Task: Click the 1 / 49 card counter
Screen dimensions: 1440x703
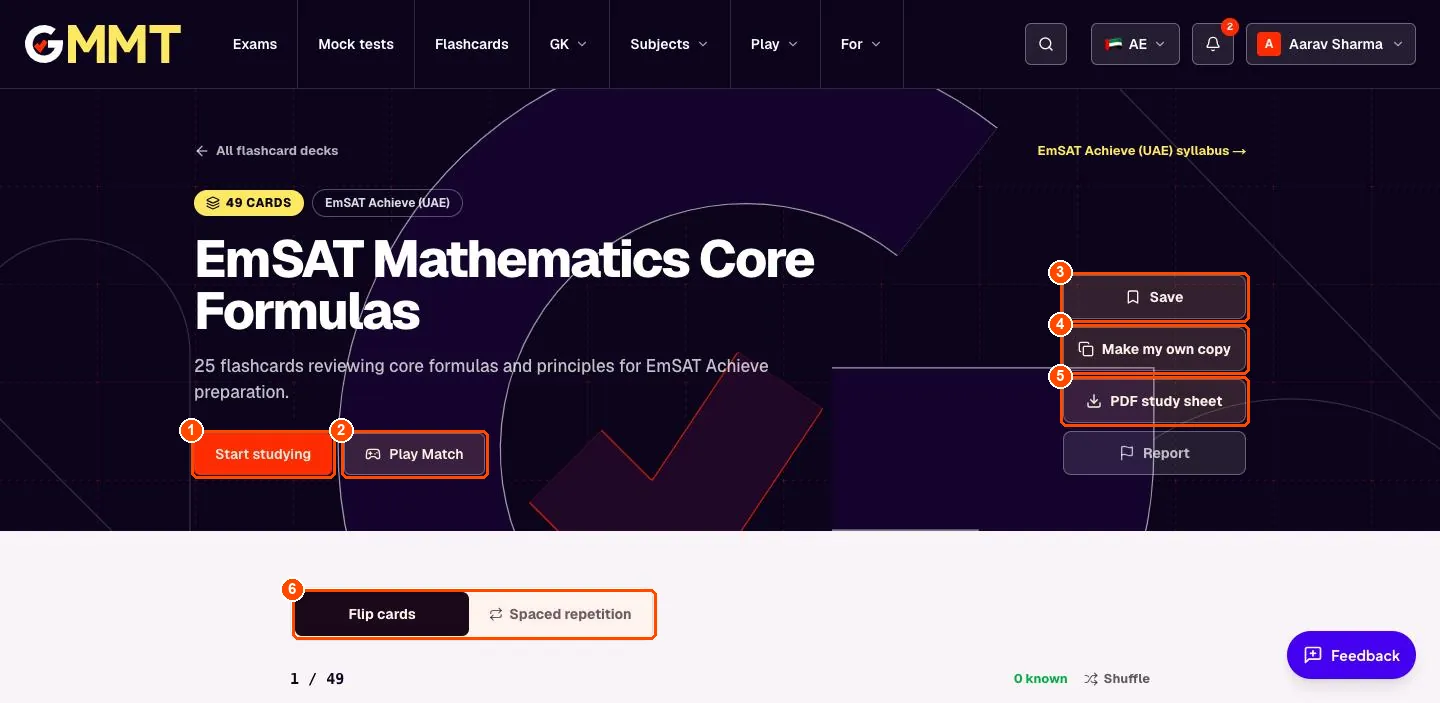Action: (317, 679)
